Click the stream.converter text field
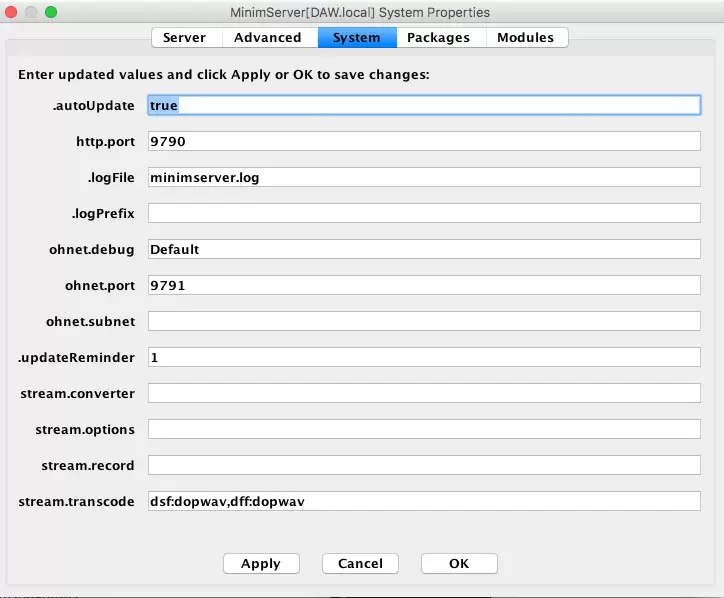Screen dimensions: 724x598 click(423, 394)
